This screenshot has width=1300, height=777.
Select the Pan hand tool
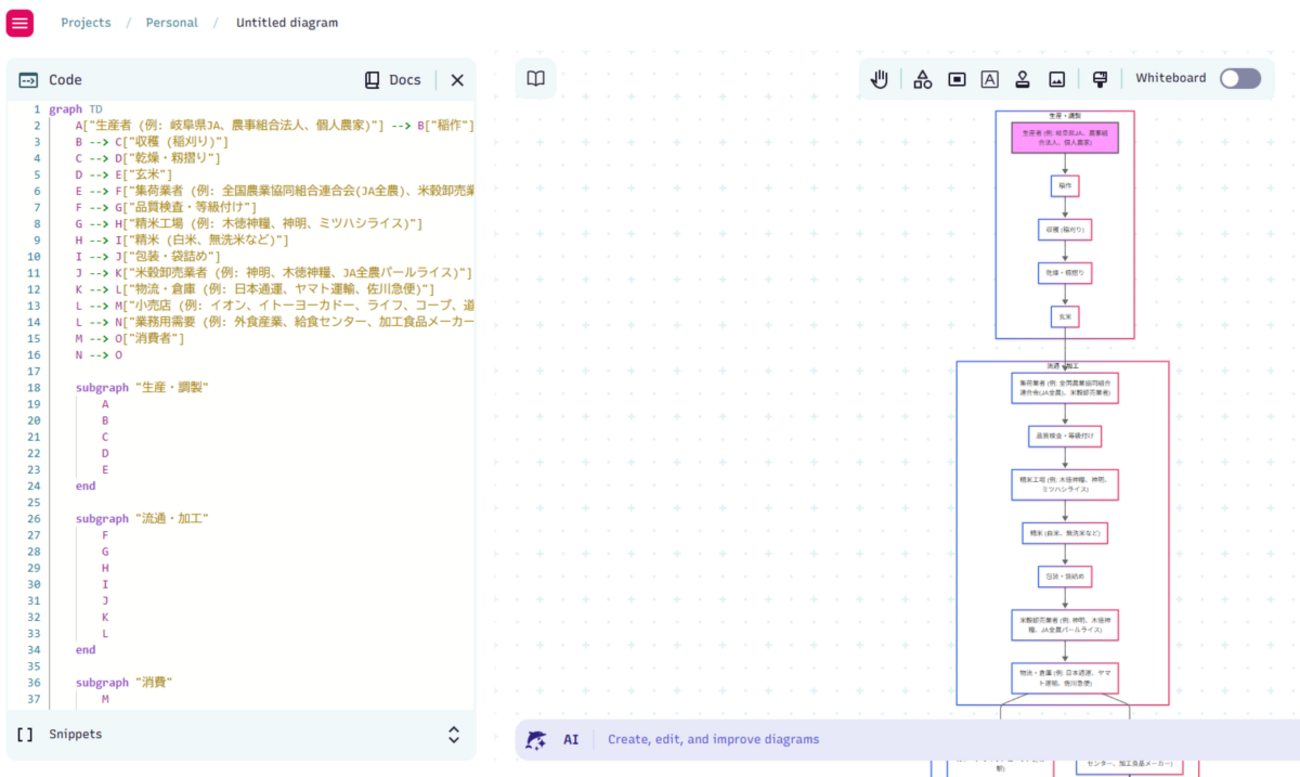click(x=879, y=78)
